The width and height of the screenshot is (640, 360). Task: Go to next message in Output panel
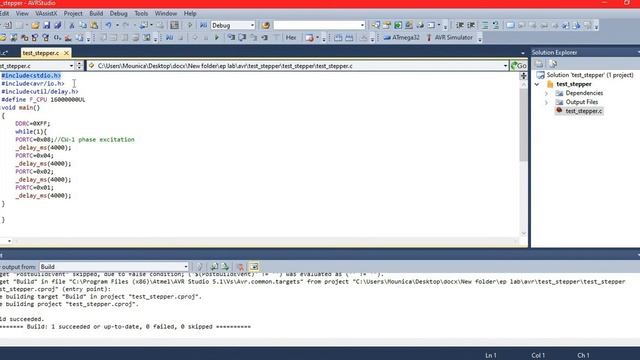pyautogui.click(x=225, y=267)
